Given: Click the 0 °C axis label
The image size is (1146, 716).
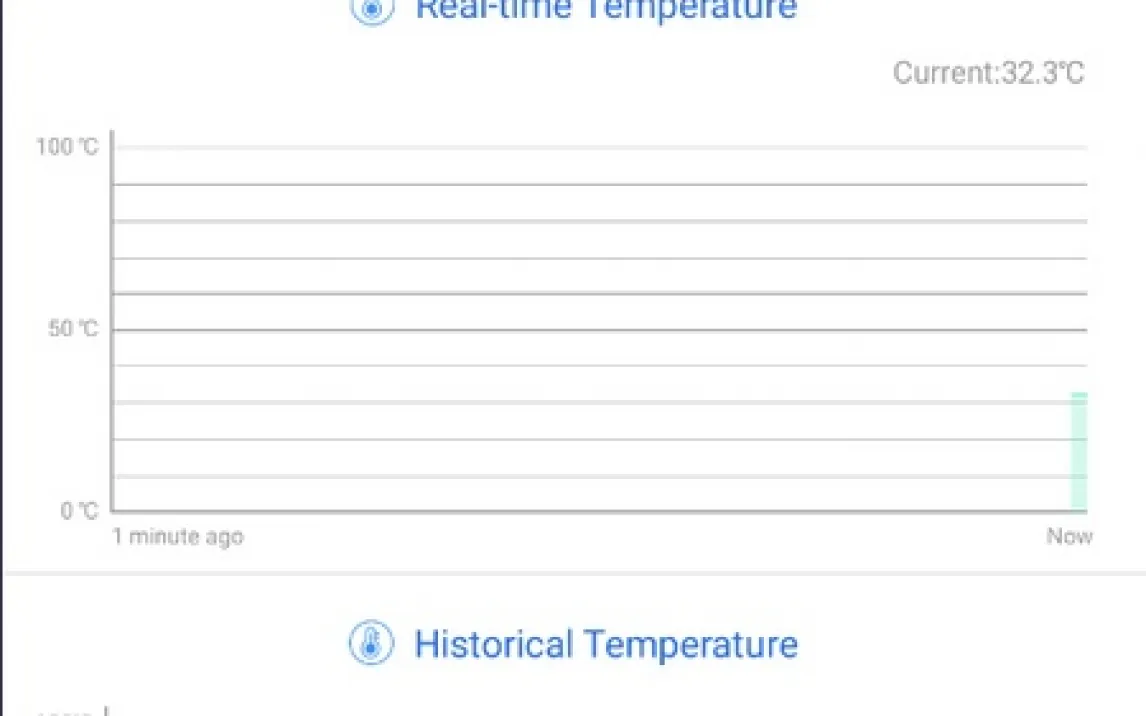Looking at the screenshot, I should coord(79,511).
